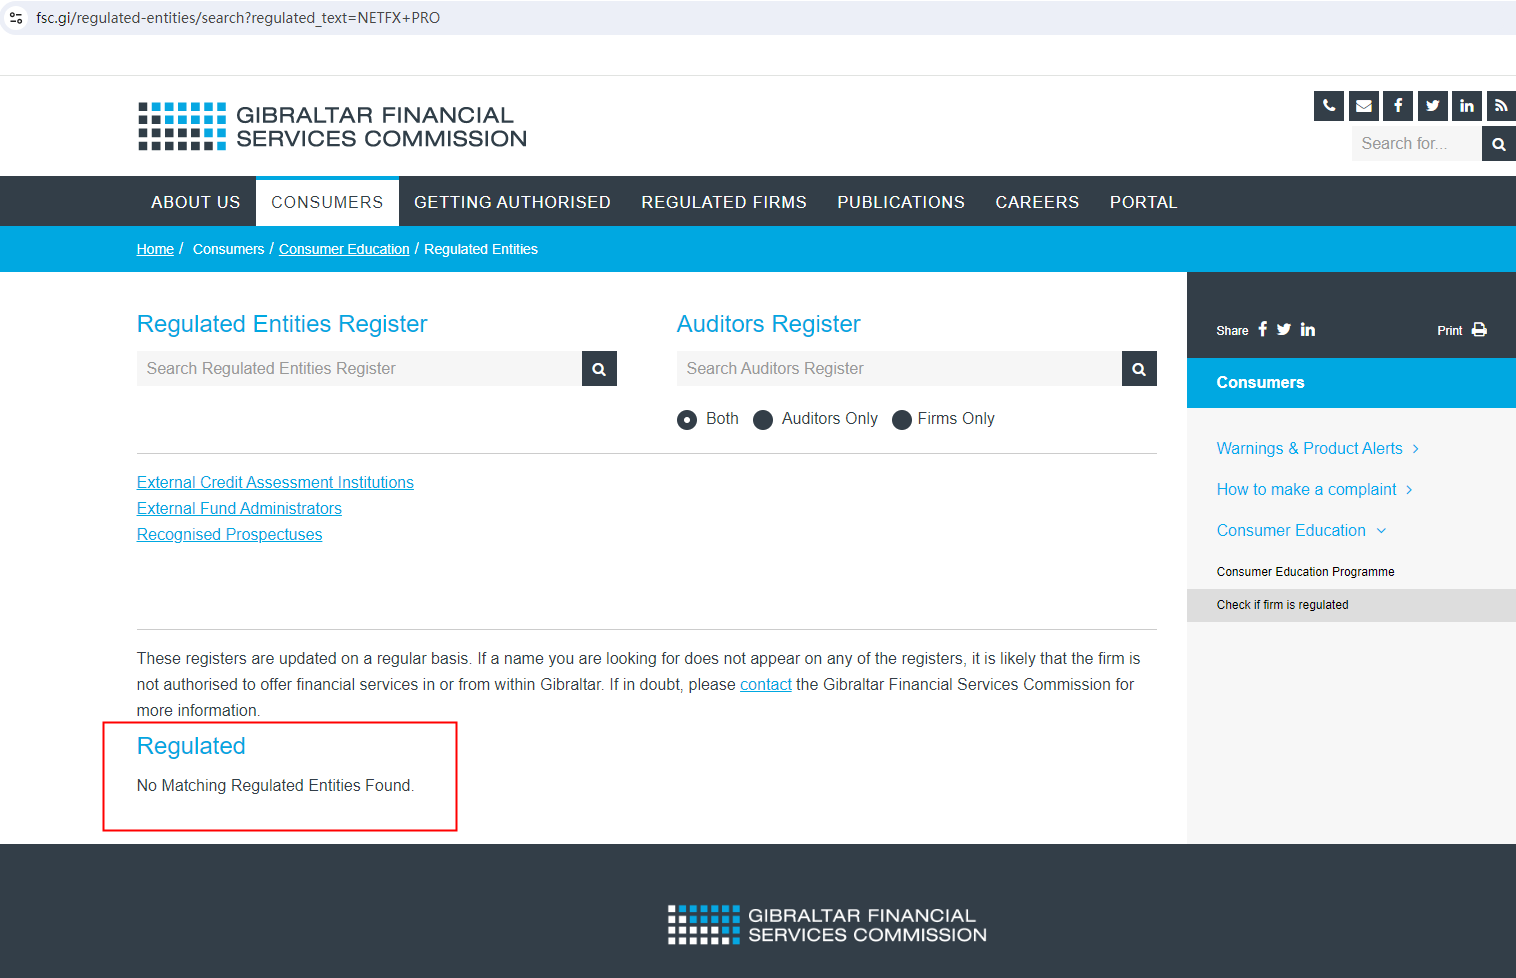
Task: Click the site info icon in address bar
Action: (x=16, y=18)
